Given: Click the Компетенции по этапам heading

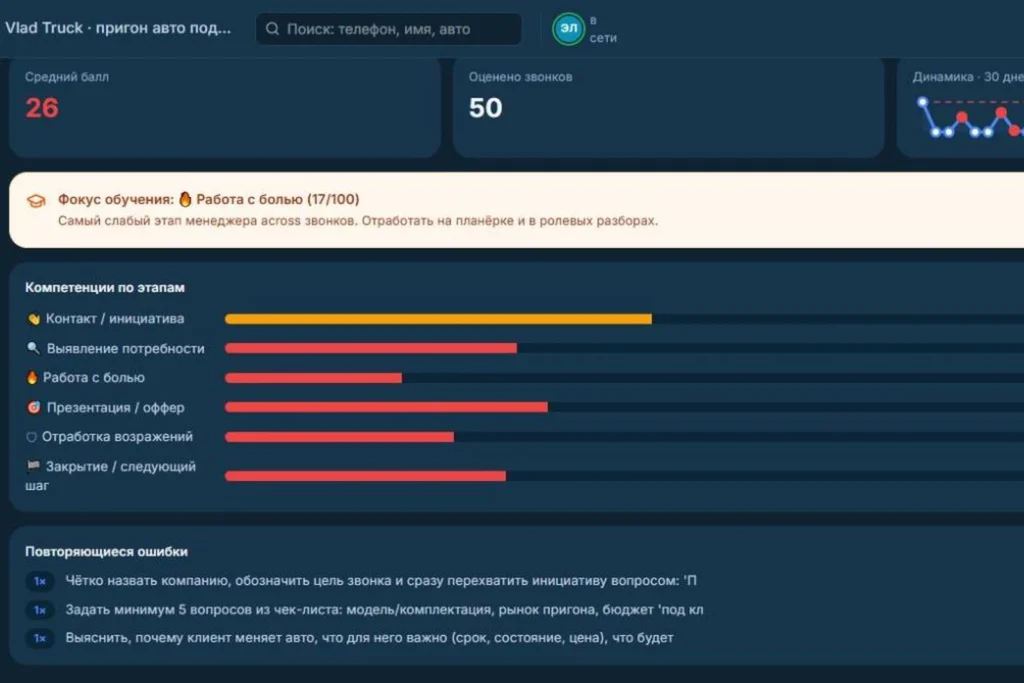Looking at the screenshot, I should [104, 287].
